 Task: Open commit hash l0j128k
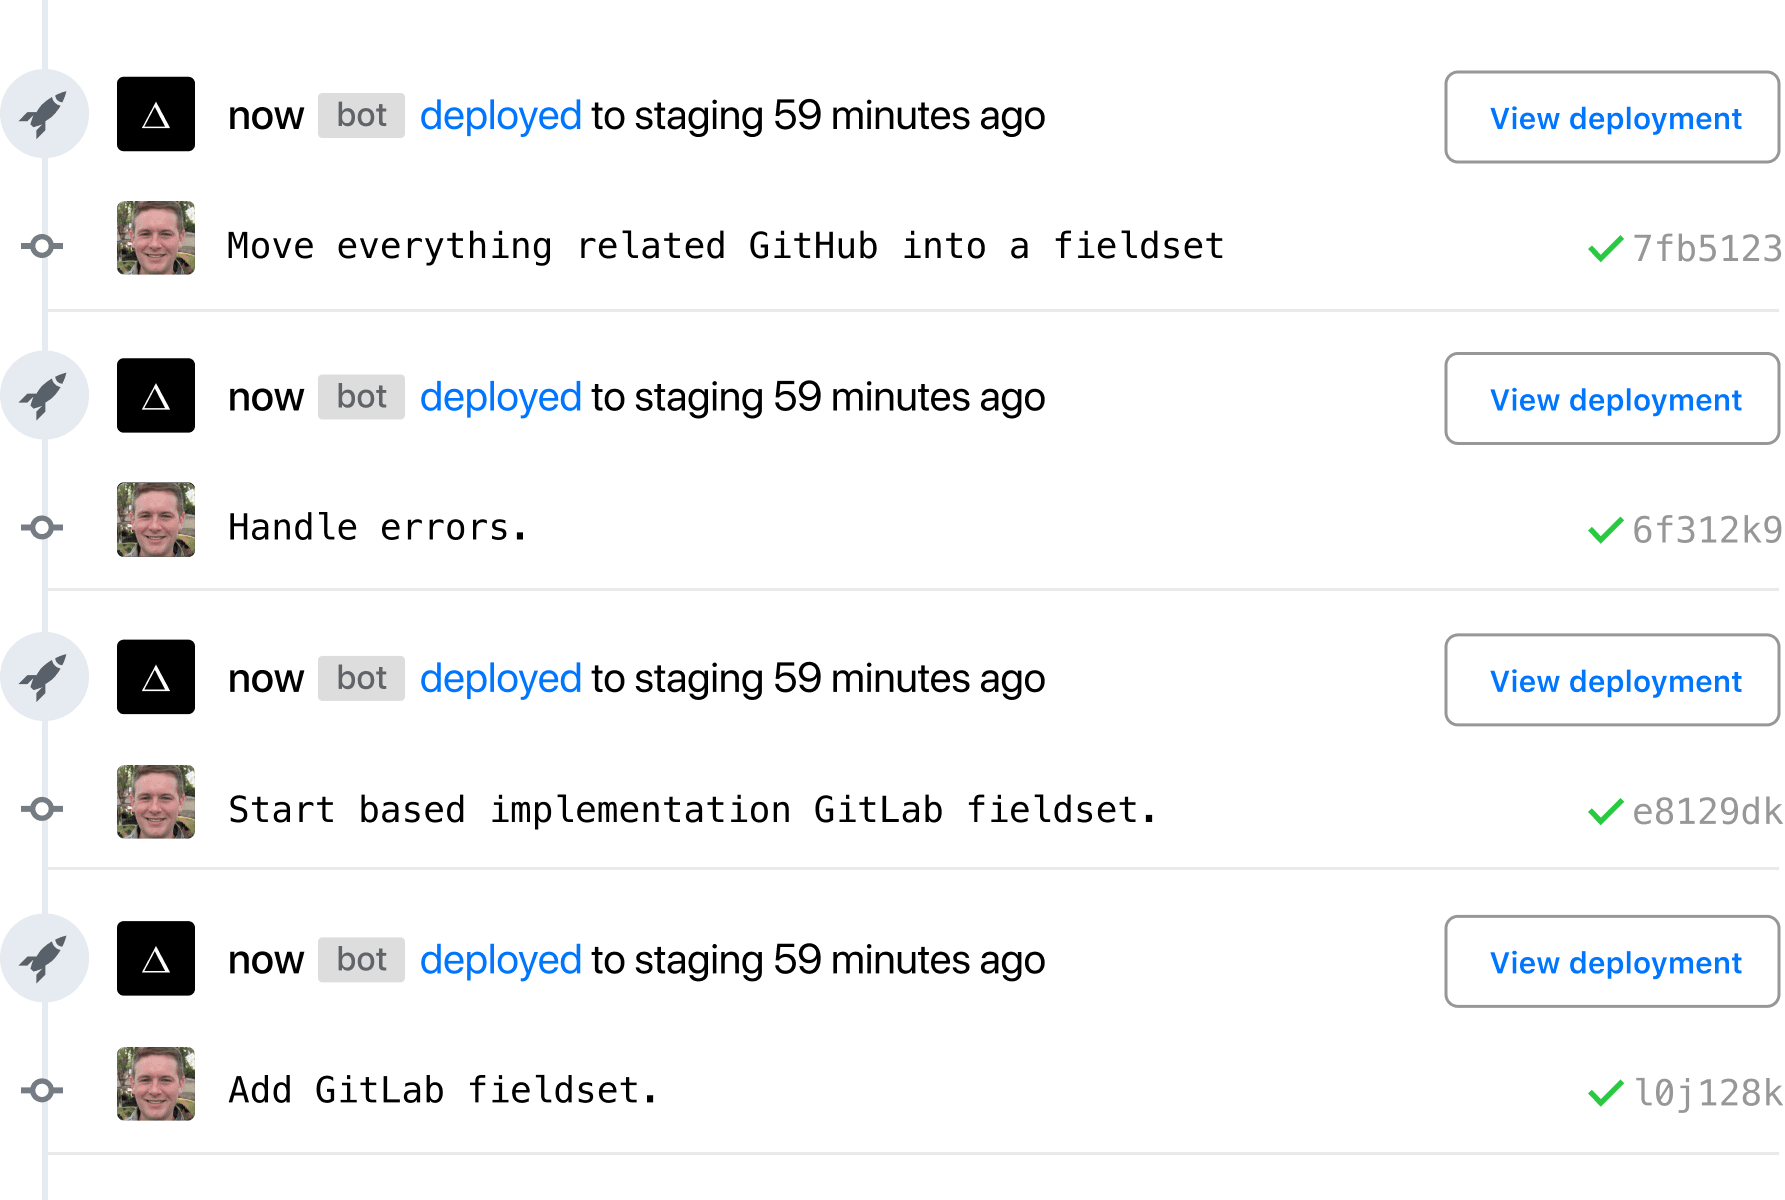[1706, 1093]
